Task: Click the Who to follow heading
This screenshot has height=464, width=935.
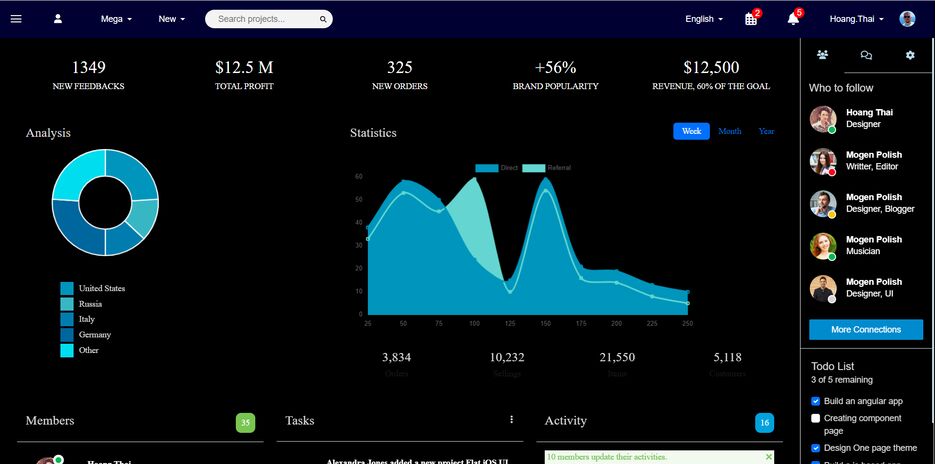Action: tap(841, 88)
